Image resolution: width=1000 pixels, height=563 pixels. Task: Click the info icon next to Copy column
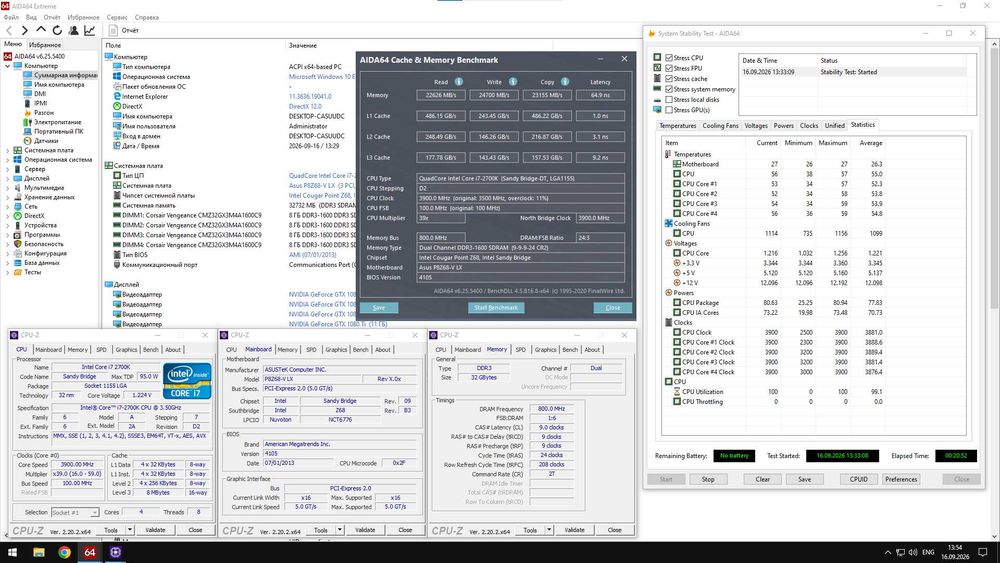(x=564, y=82)
